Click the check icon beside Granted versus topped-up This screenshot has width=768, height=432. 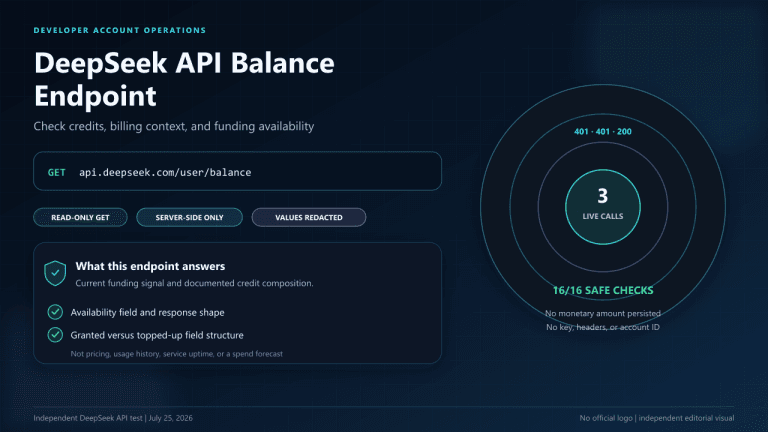point(55,335)
